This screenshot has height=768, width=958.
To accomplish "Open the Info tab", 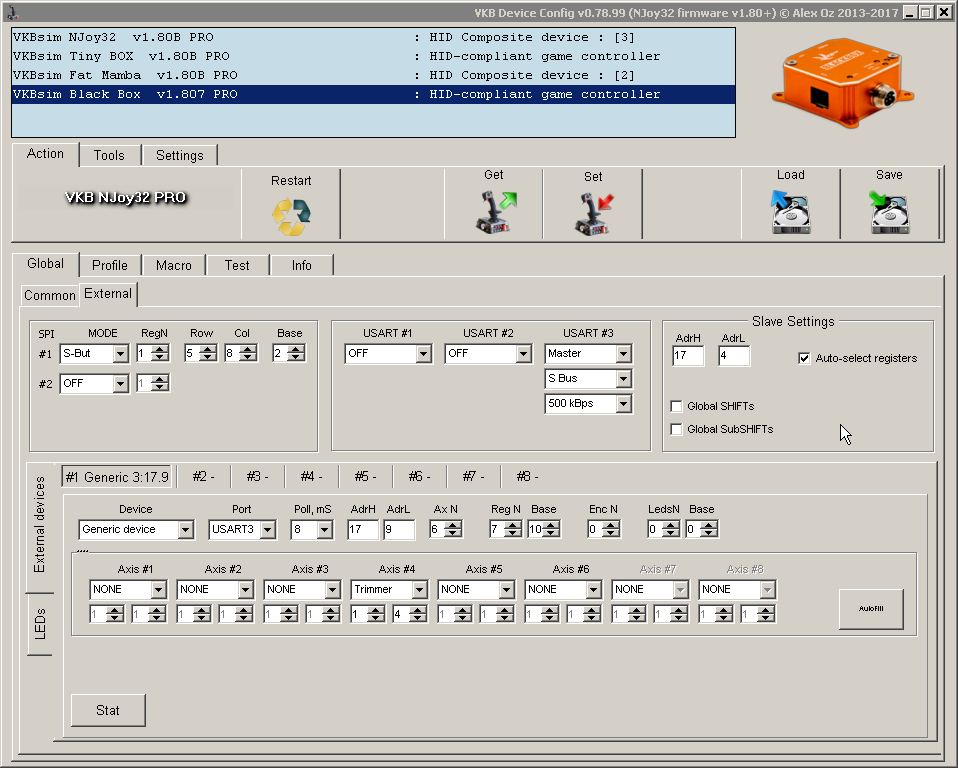I will (302, 265).
